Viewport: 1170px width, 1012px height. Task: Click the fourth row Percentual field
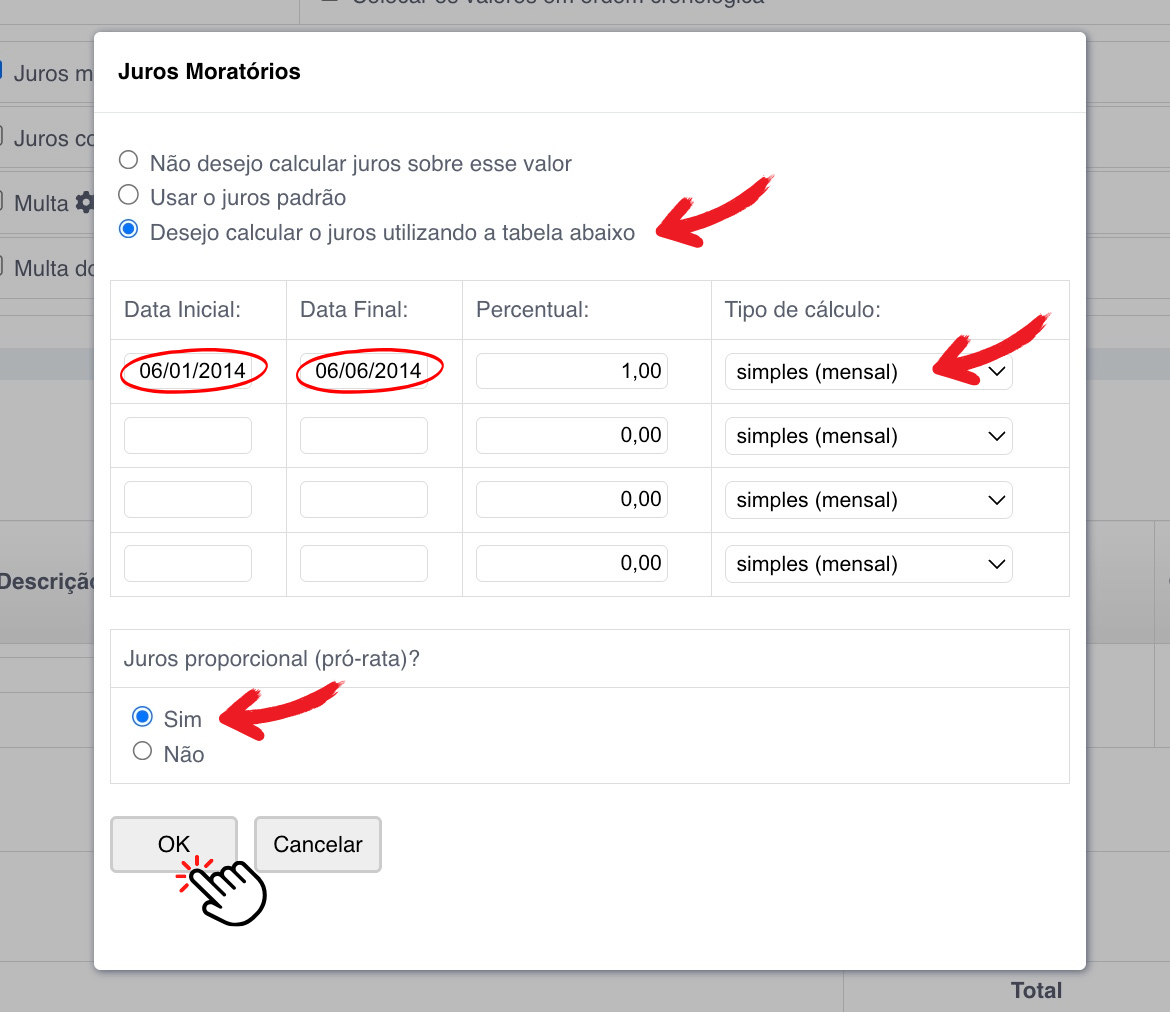click(x=572, y=563)
